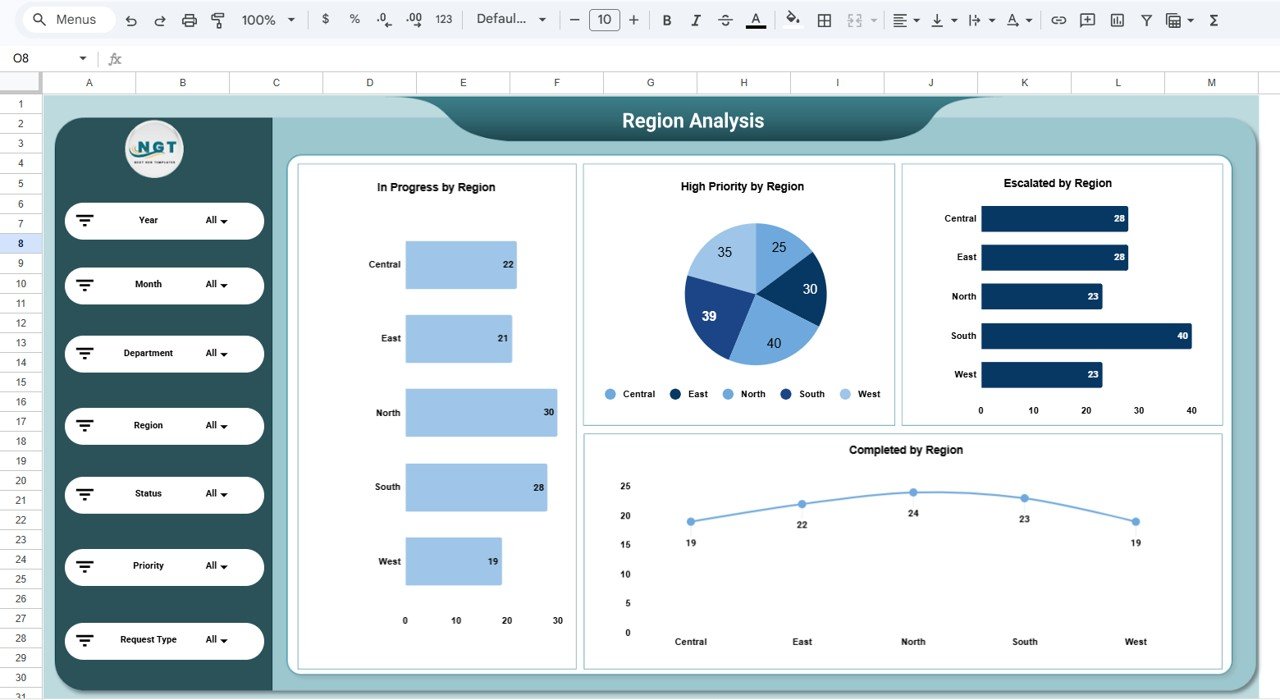Image resolution: width=1280 pixels, height=700 pixels.
Task: Open the Priority filter on the sidebar
Action: coord(164,566)
